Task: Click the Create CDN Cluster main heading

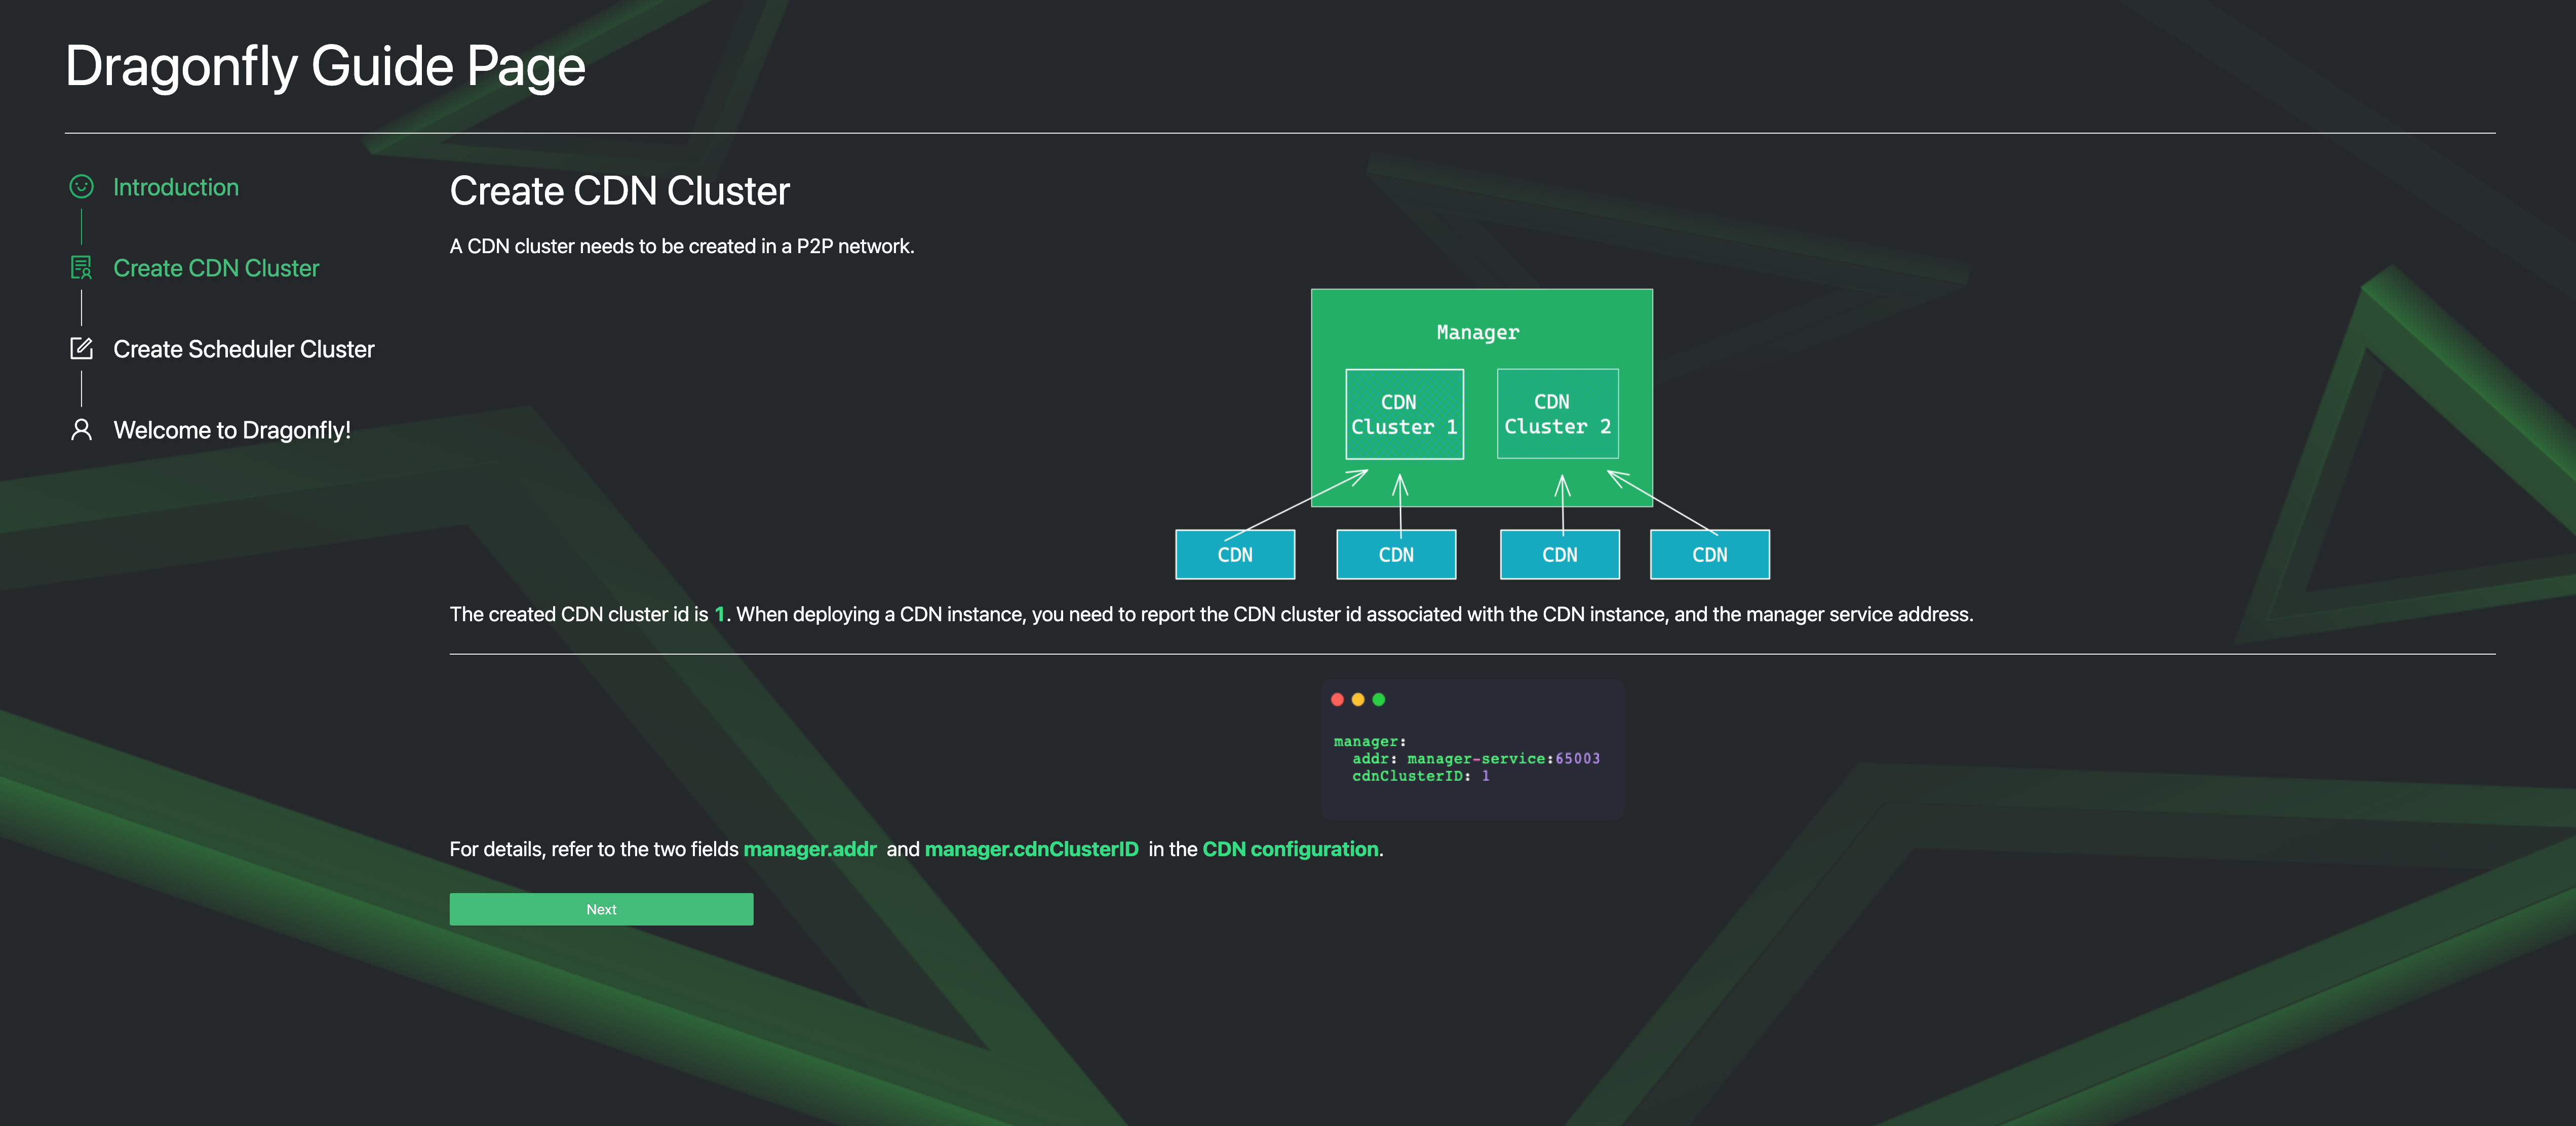Action: (x=619, y=191)
